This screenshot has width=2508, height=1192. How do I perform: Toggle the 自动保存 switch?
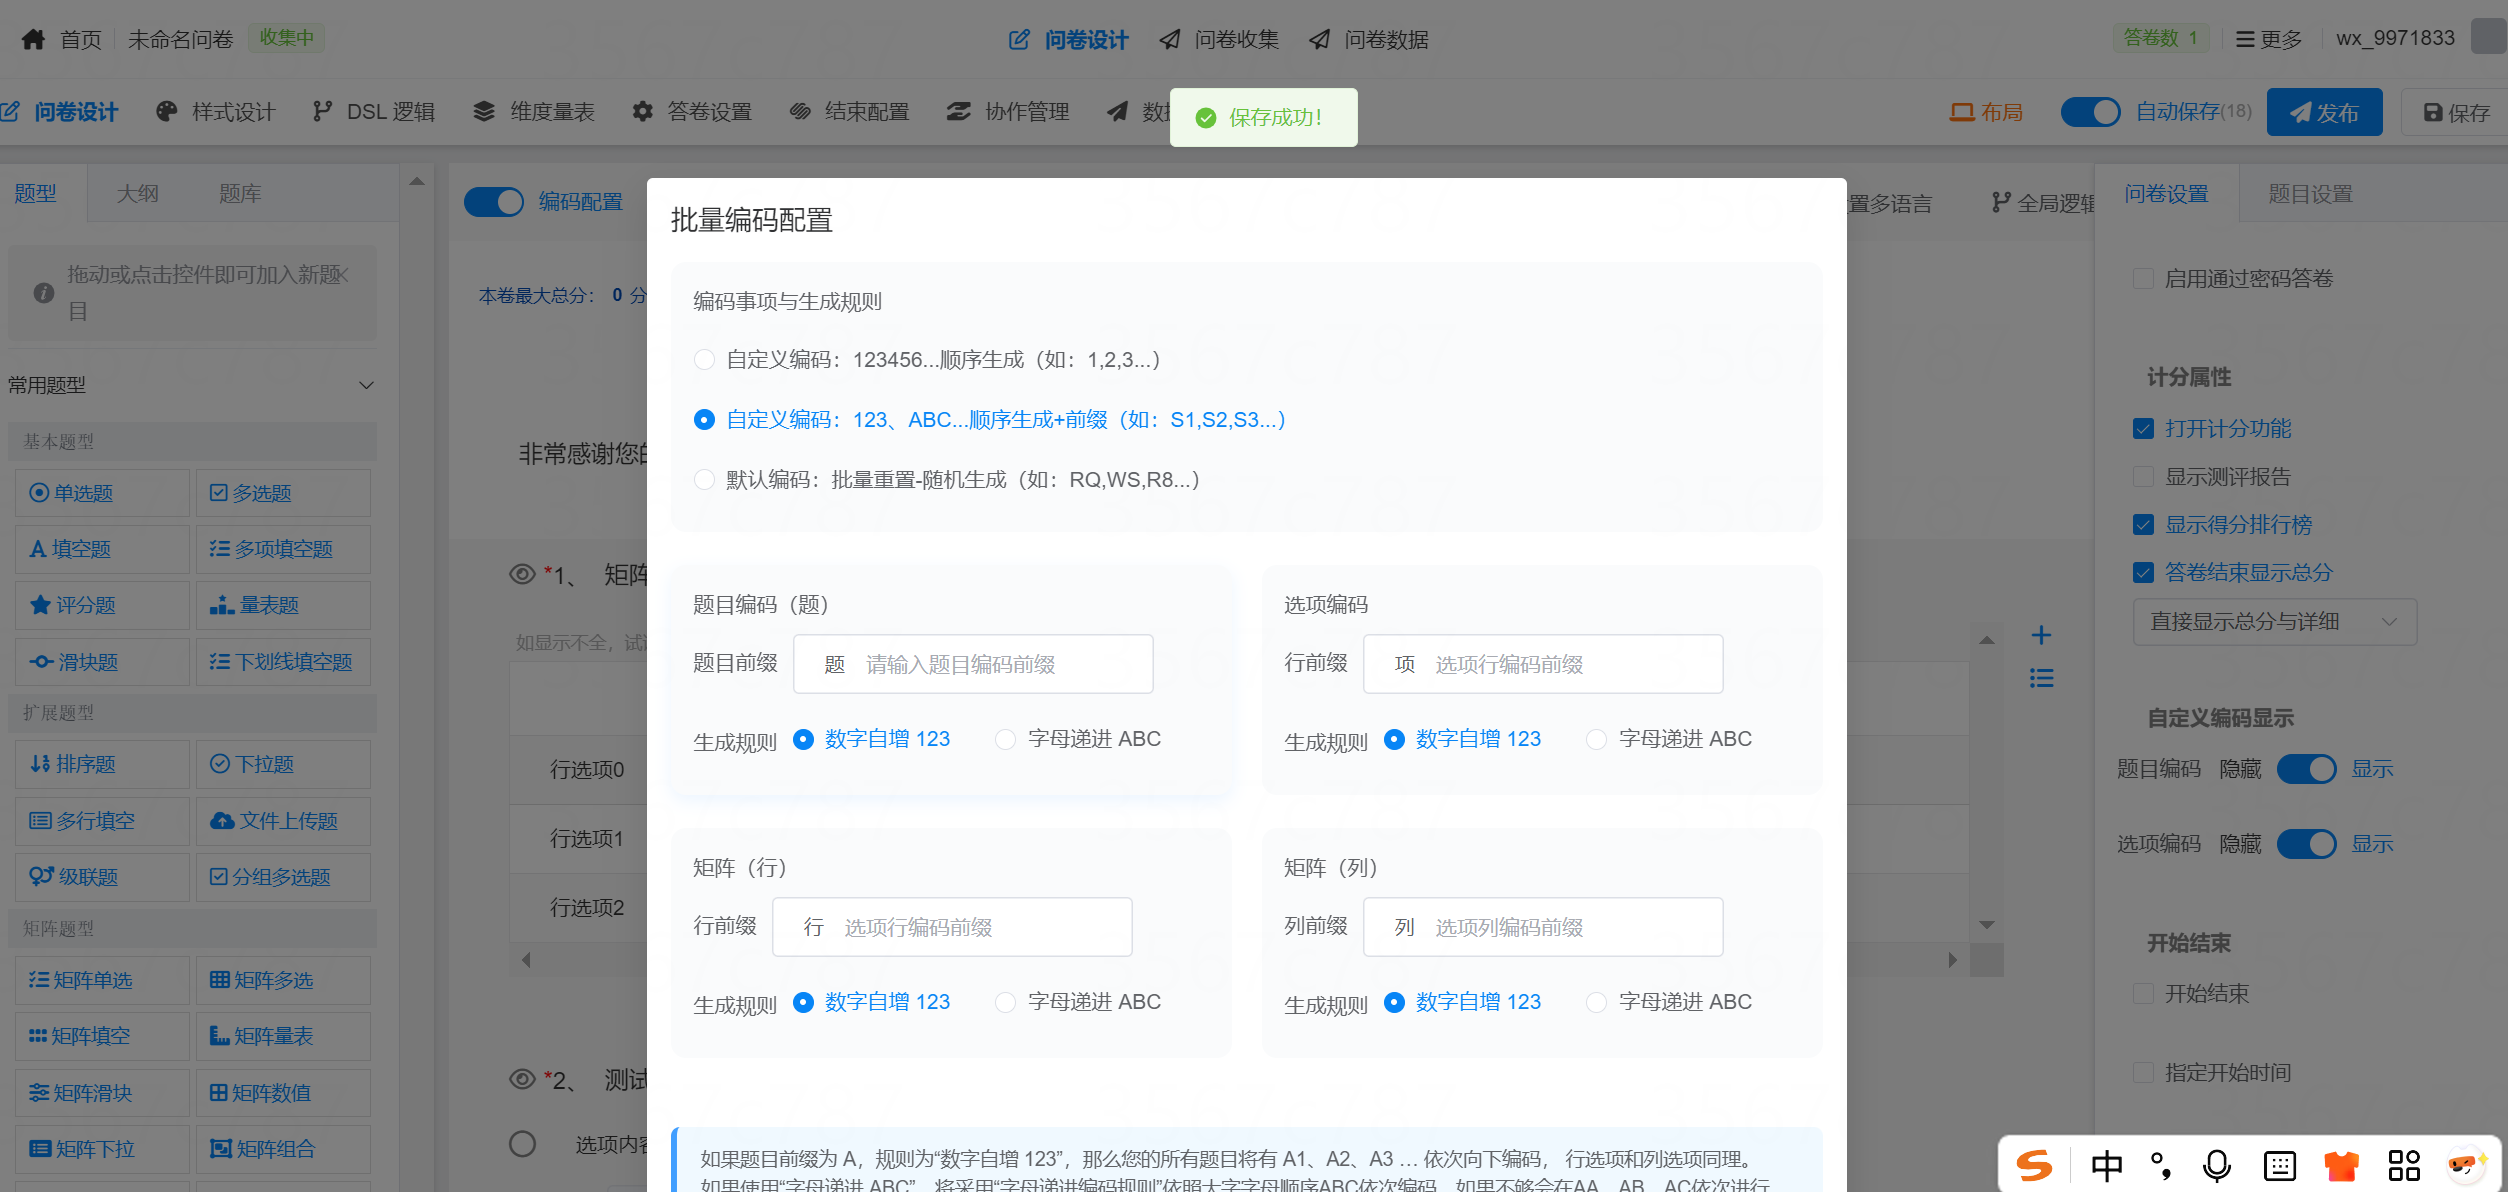pos(2090,112)
